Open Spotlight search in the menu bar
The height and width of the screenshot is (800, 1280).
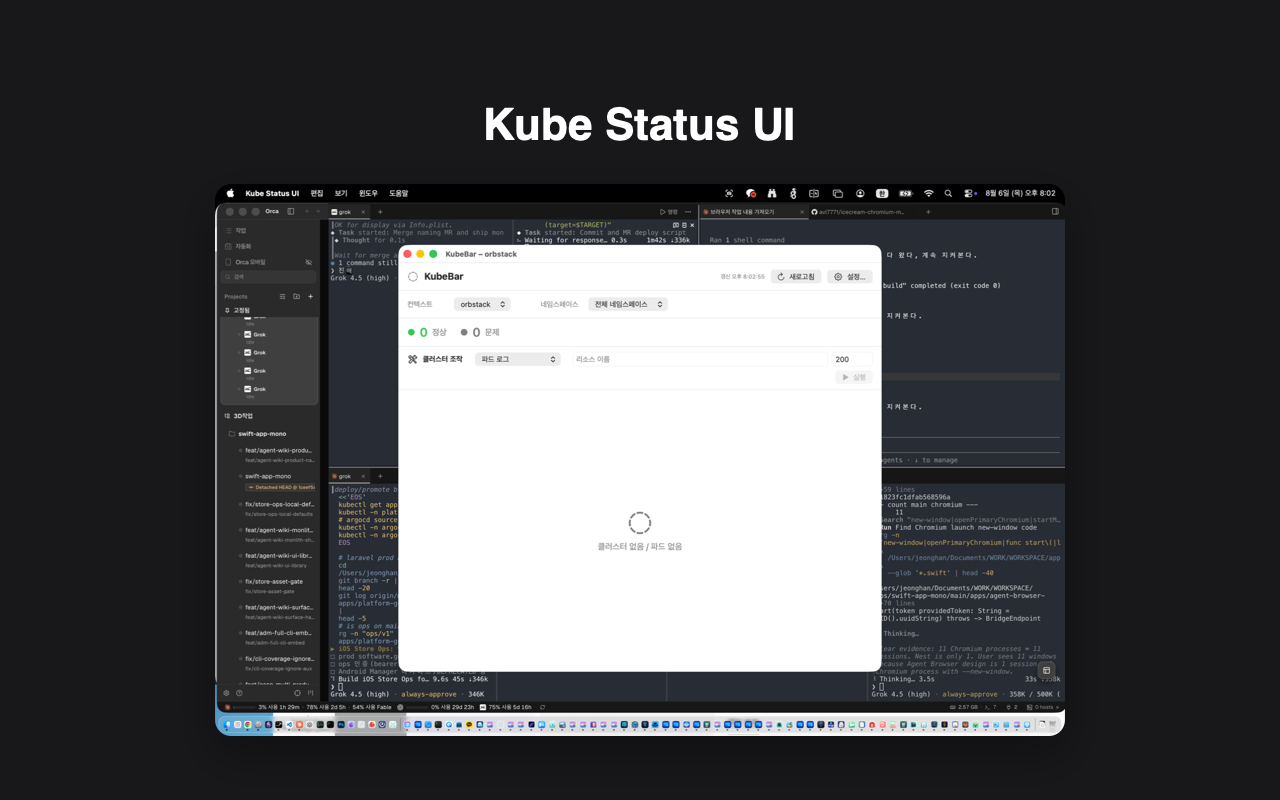948,193
